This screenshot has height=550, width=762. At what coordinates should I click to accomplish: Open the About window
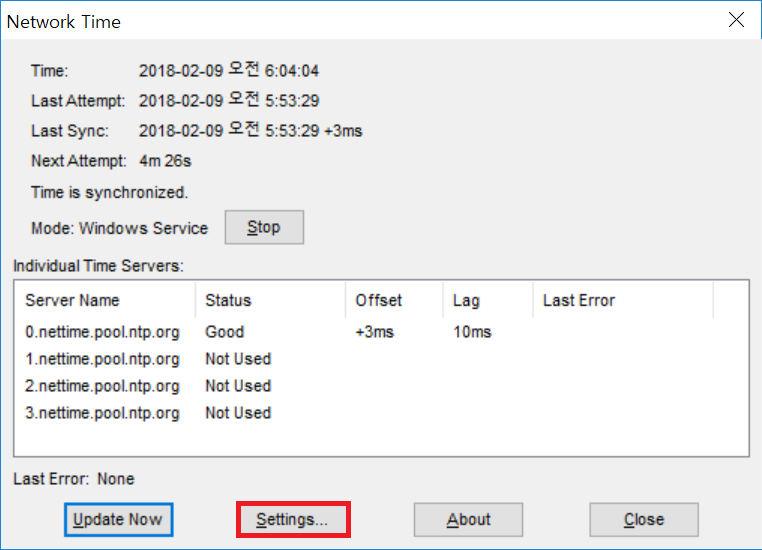468,519
